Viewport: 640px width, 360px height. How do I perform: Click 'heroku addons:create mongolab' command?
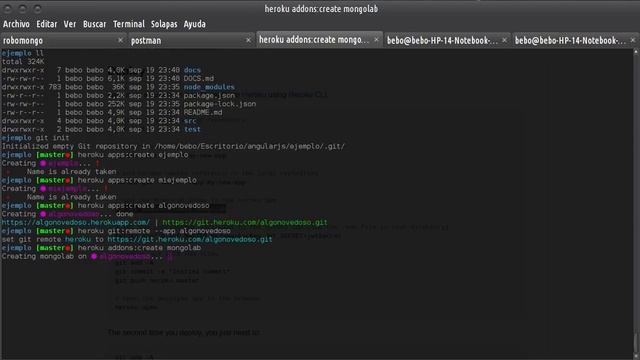139,248
